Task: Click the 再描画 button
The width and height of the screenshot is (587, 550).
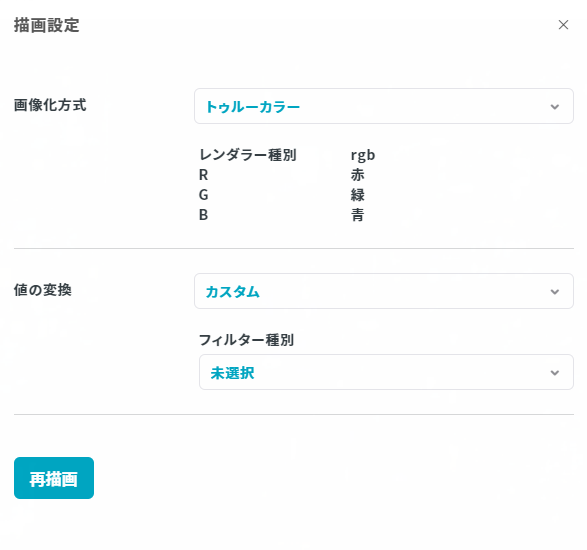Action: 54,478
